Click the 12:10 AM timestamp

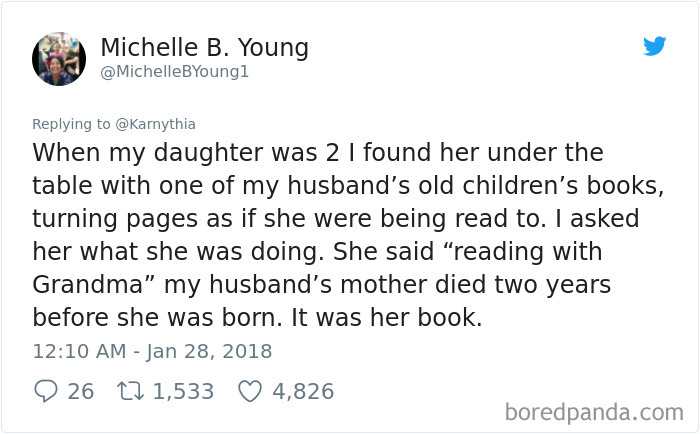coord(79,351)
